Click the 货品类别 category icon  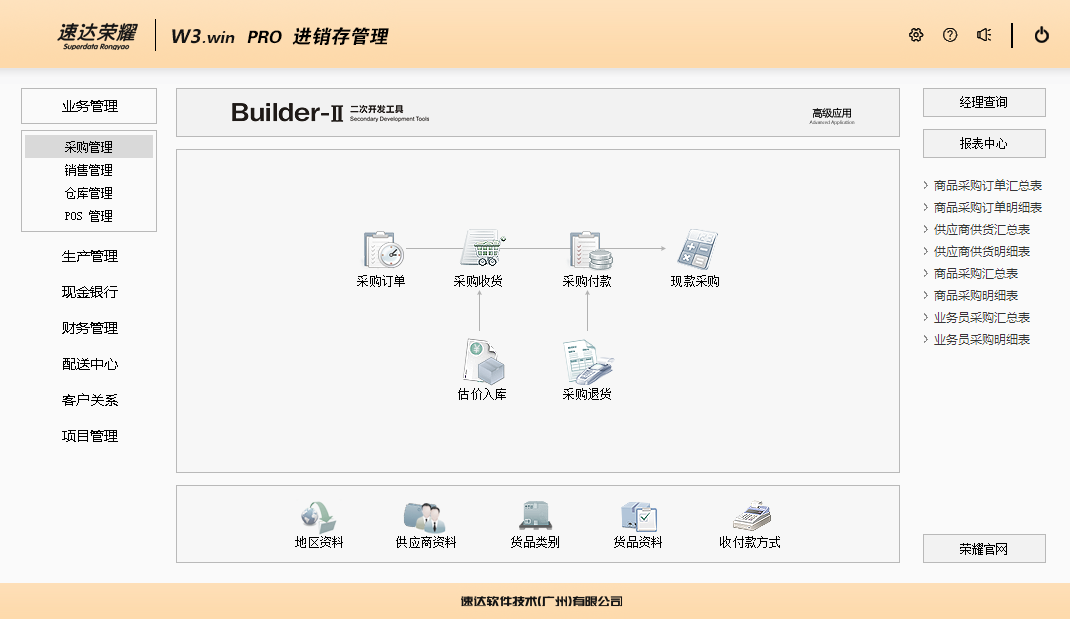coord(535,517)
